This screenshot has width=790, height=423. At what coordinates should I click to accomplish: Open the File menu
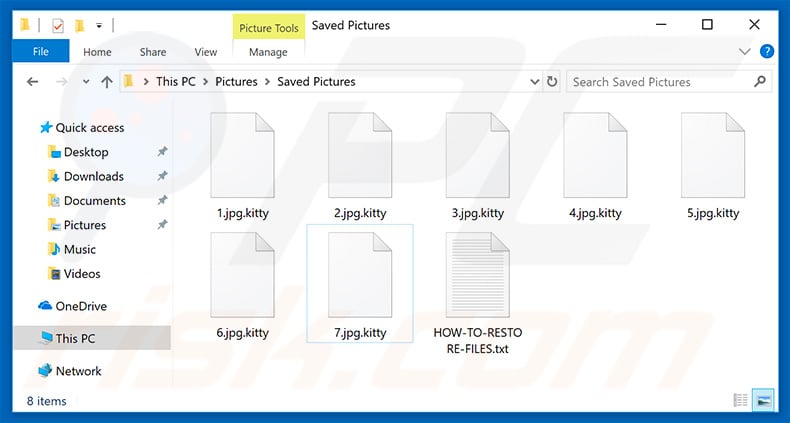coord(41,51)
